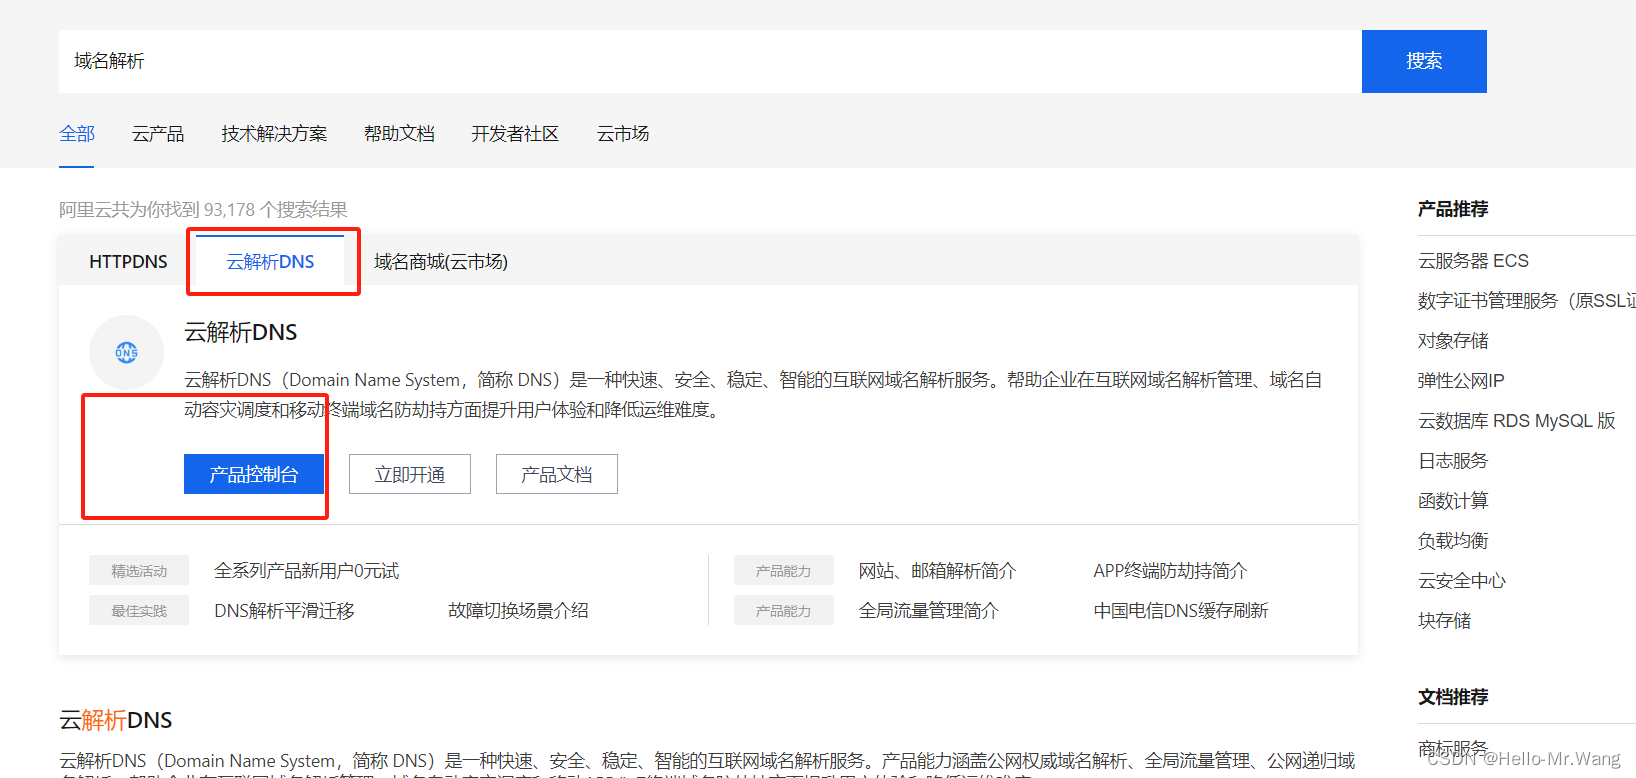Open the 开发者社区 tab
The image size is (1636, 778).
click(515, 134)
